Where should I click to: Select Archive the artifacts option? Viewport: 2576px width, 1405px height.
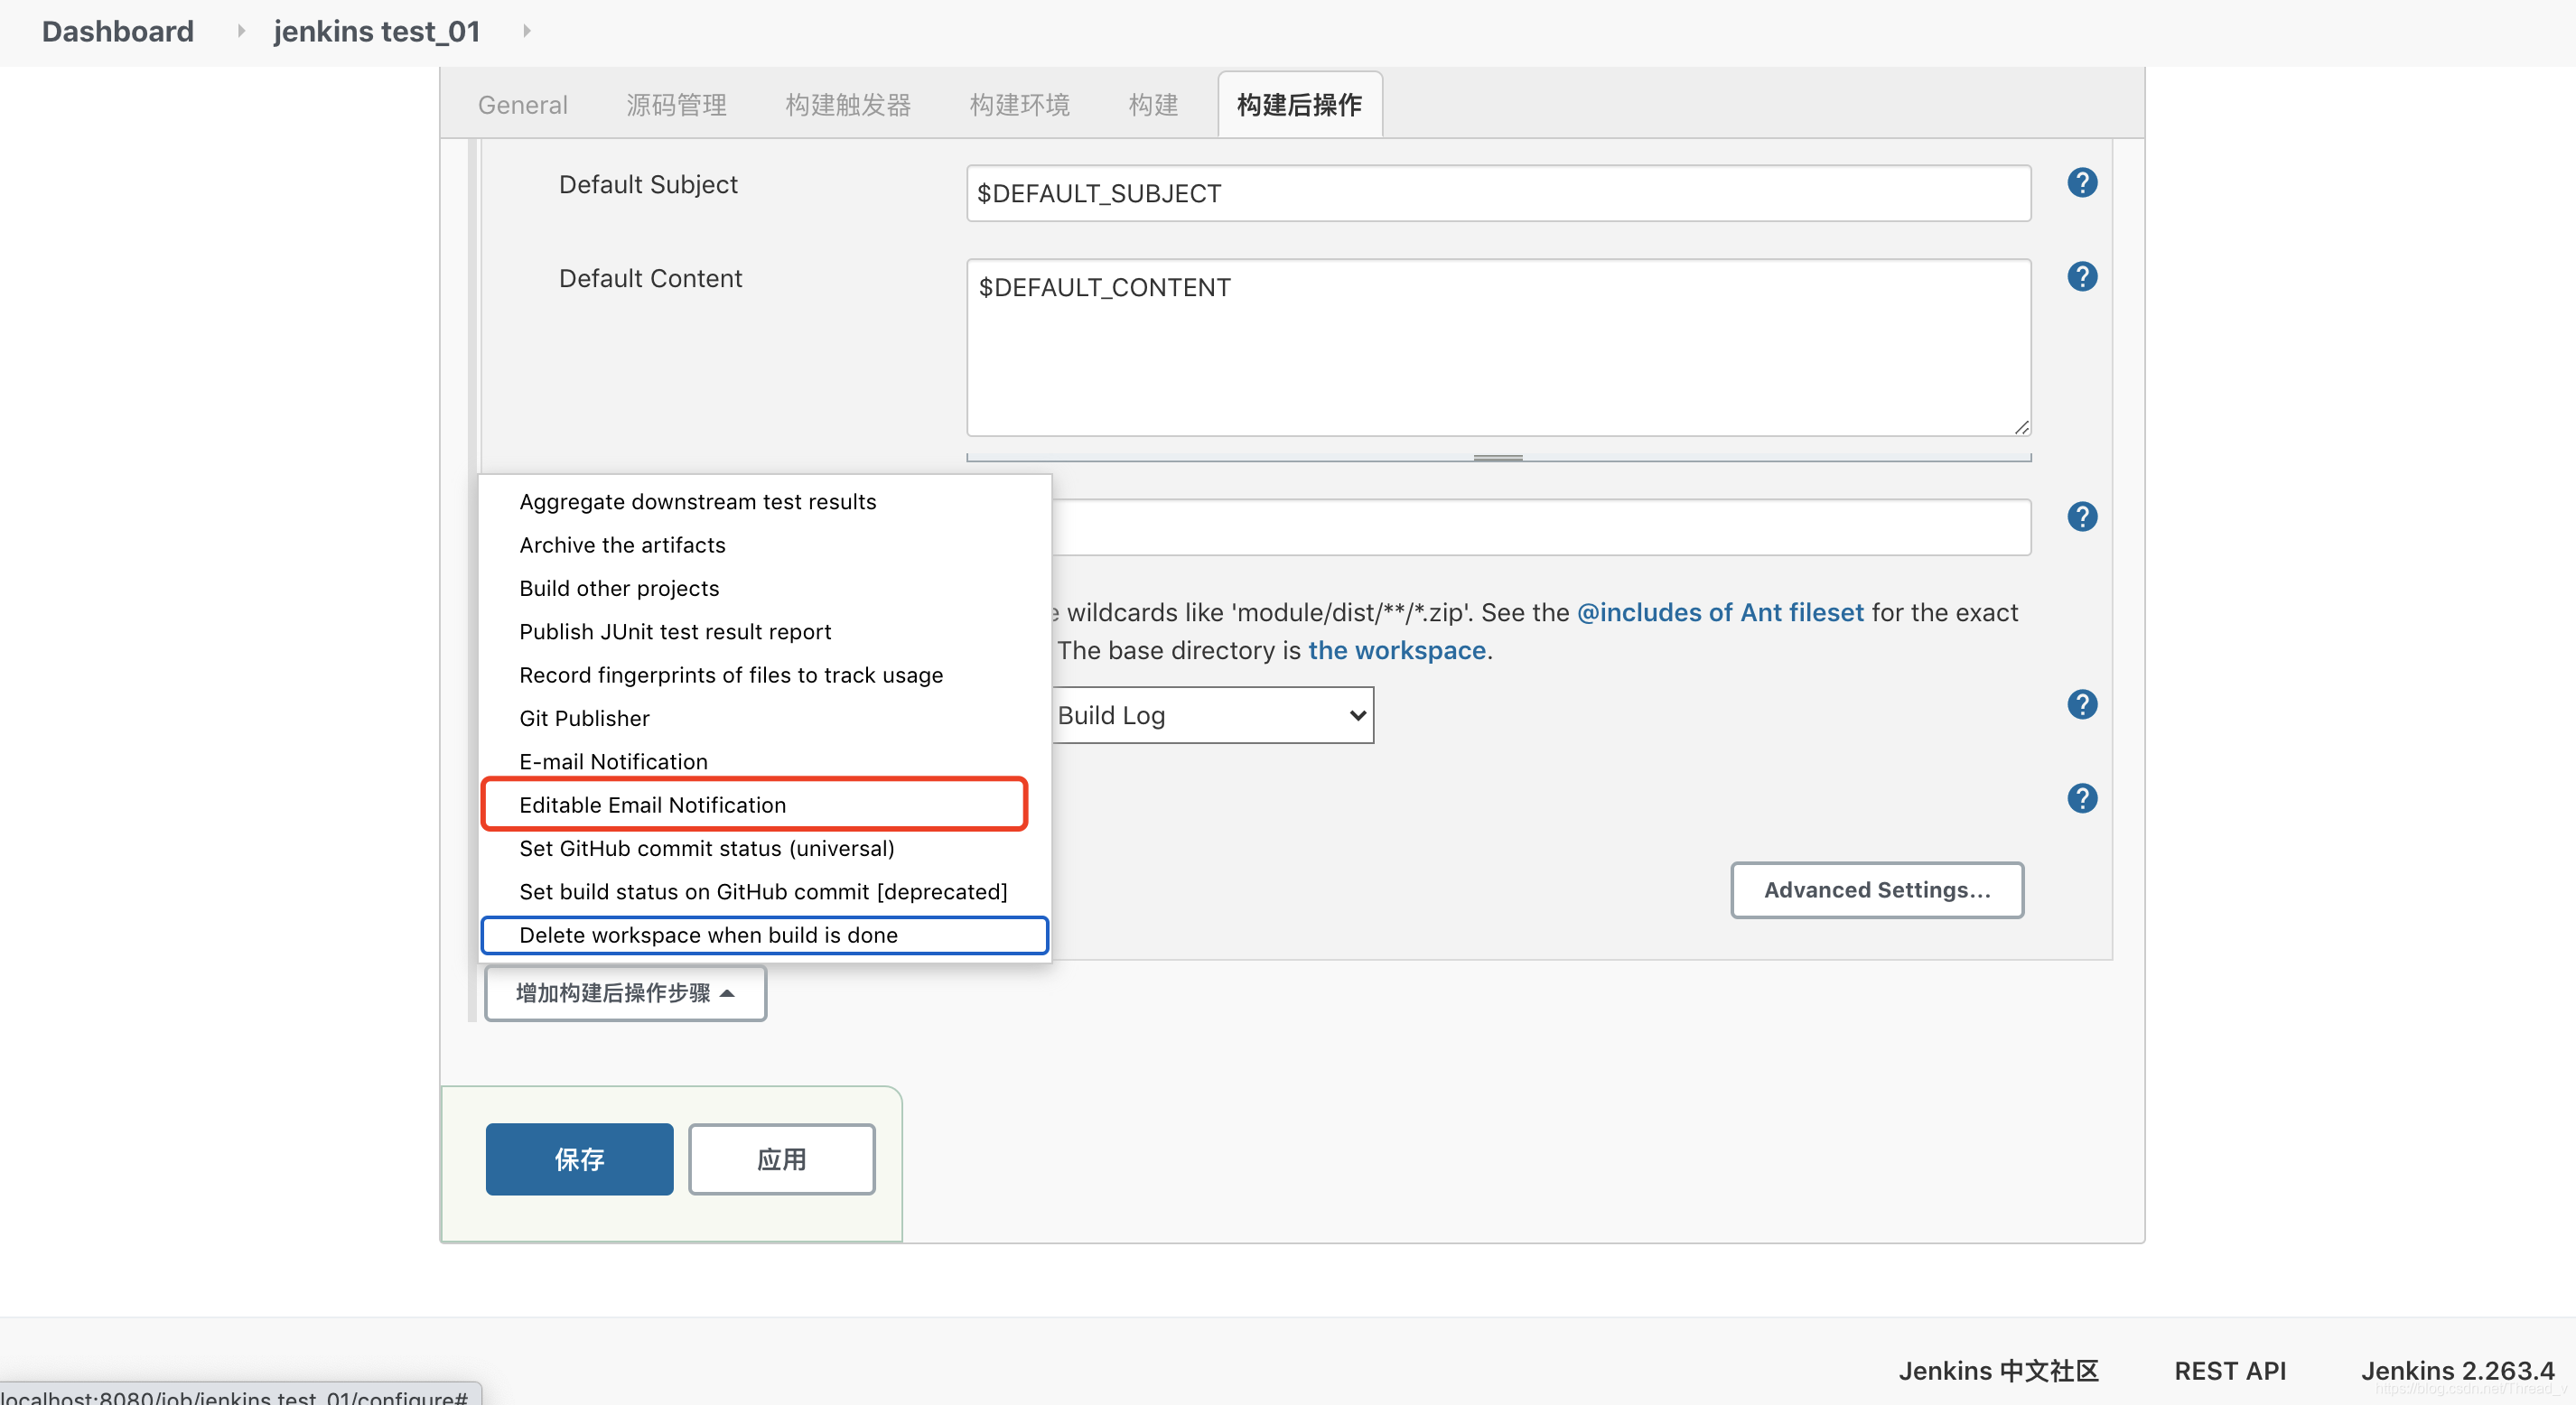point(622,545)
